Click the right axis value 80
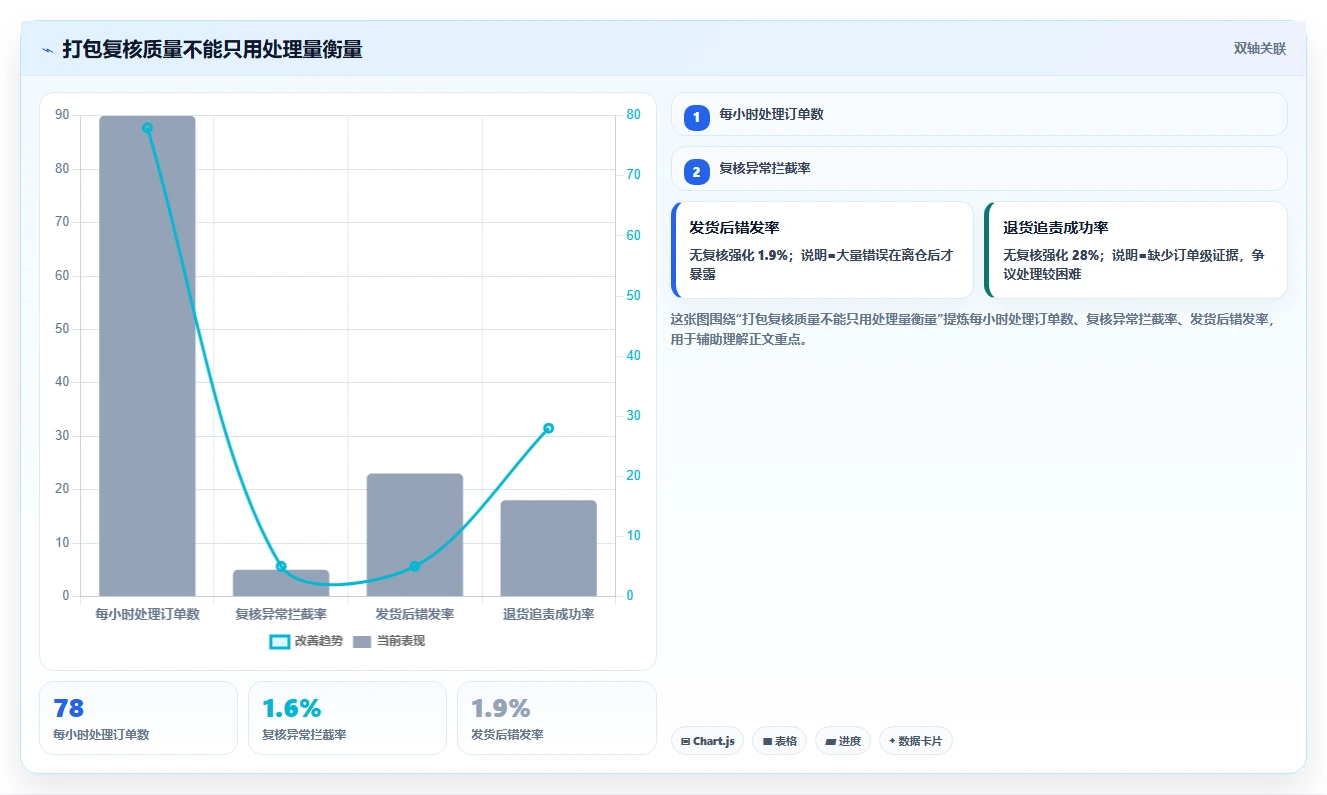This screenshot has width=1327, height=795. coord(633,115)
